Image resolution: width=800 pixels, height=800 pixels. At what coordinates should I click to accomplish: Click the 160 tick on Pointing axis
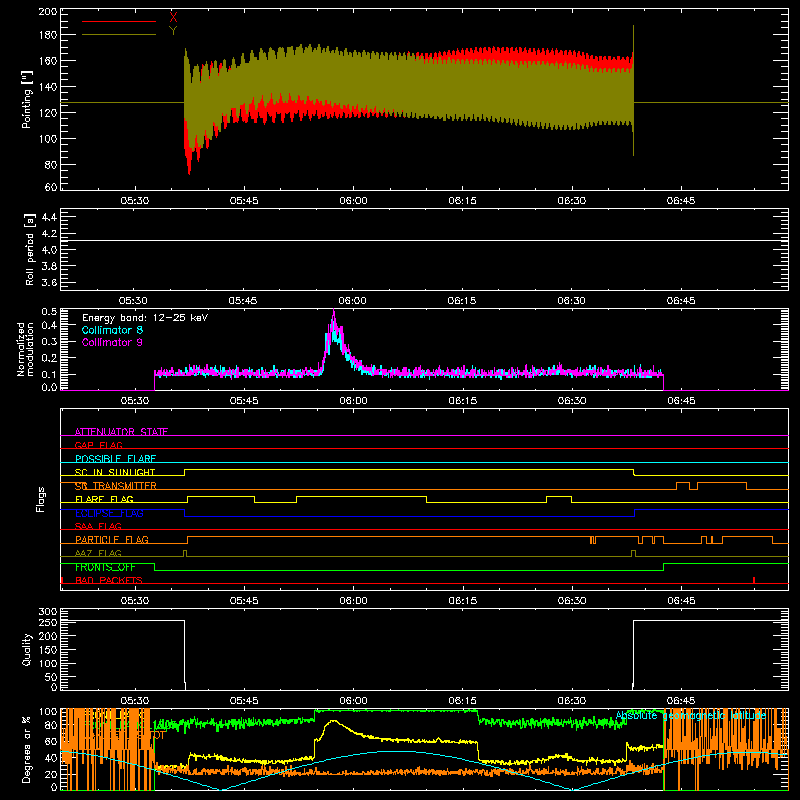pyautogui.click(x=48, y=61)
